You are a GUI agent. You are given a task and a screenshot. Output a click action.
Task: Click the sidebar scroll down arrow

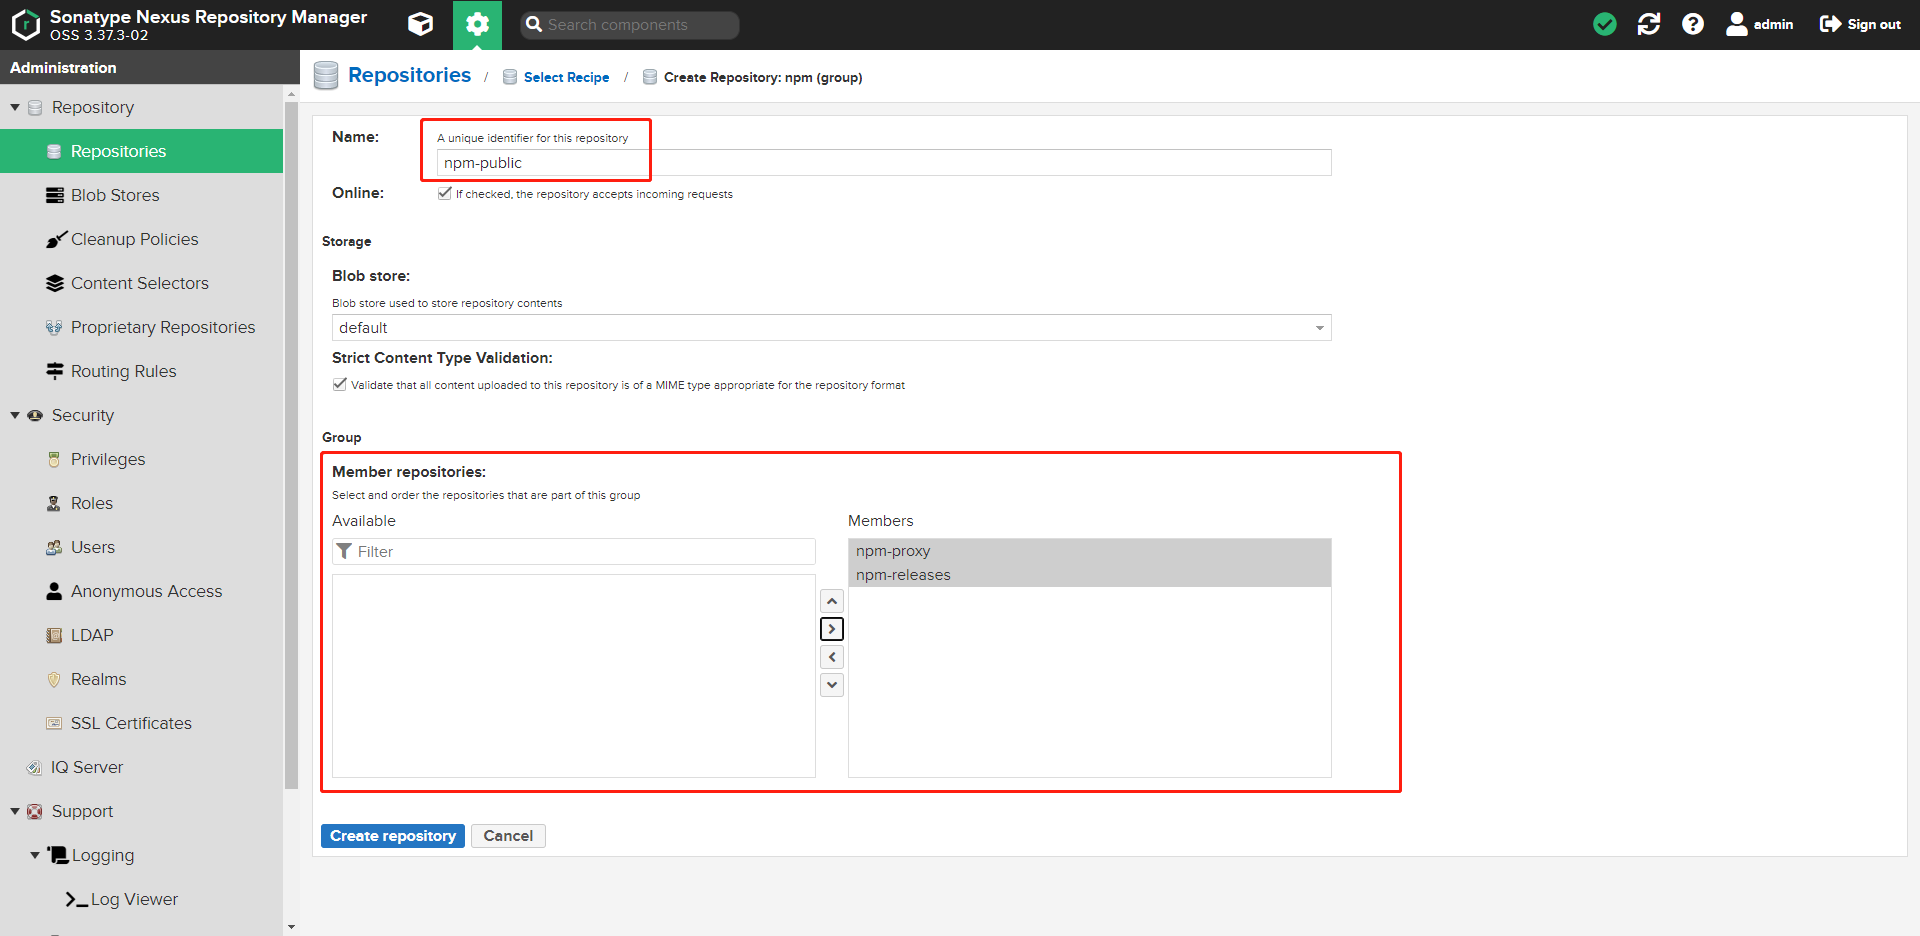(x=292, y=927)
